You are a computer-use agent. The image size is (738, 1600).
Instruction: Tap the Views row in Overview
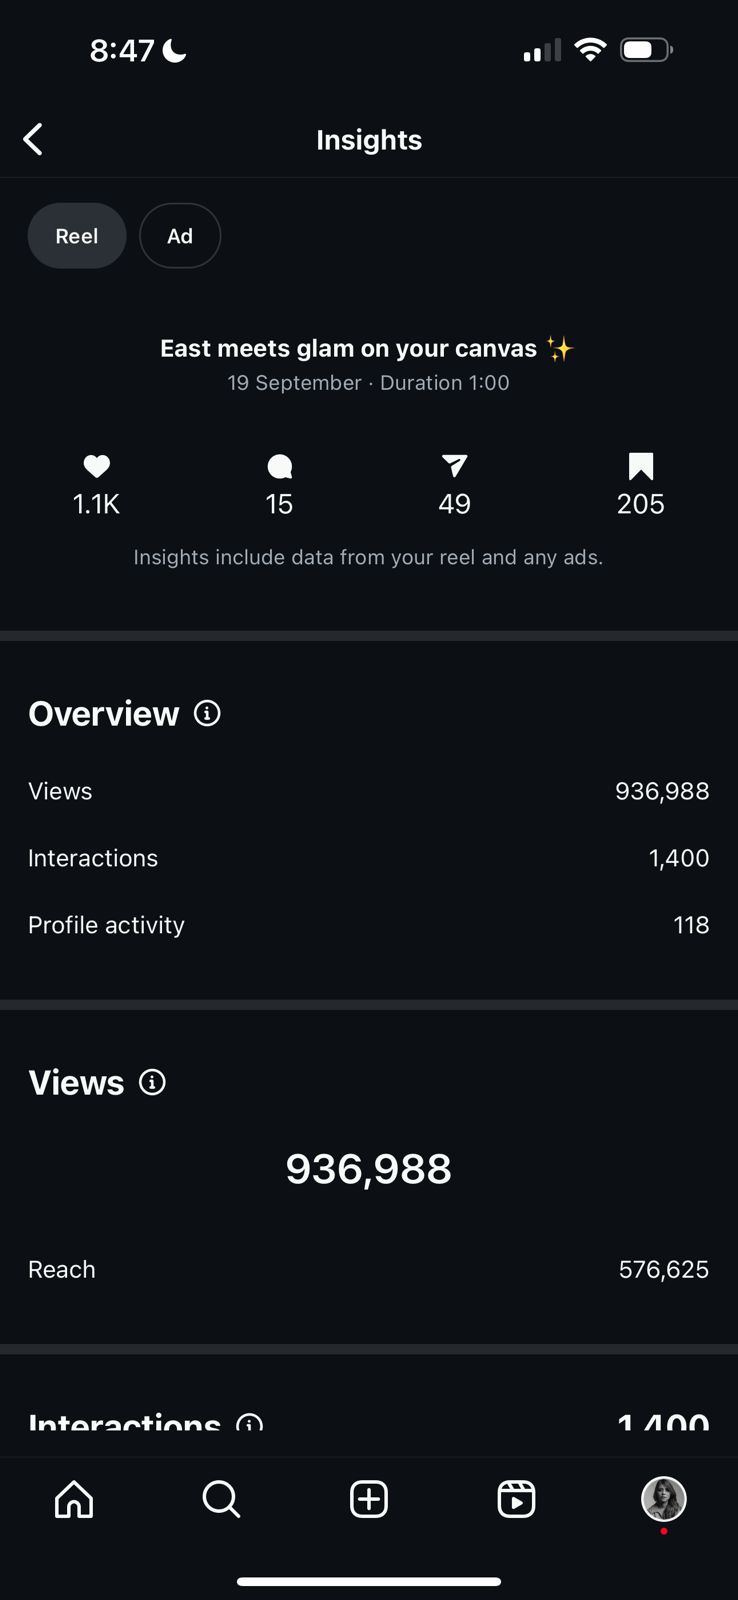(368, 791)
